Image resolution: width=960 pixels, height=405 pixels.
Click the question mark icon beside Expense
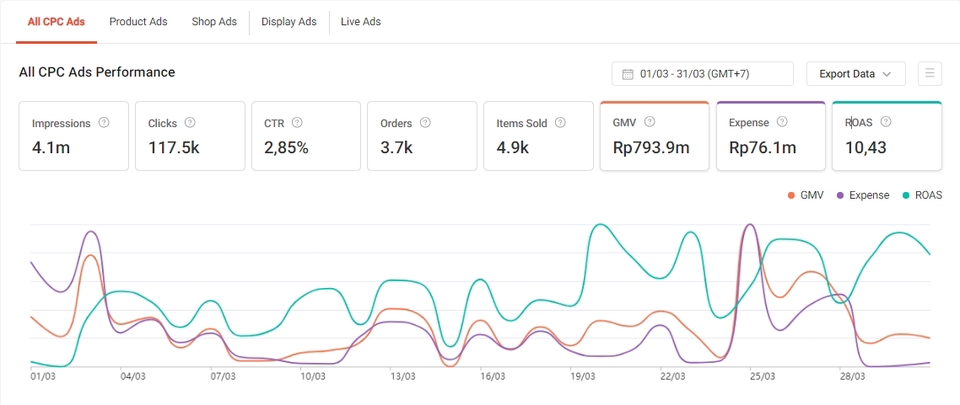coord(782,122)
